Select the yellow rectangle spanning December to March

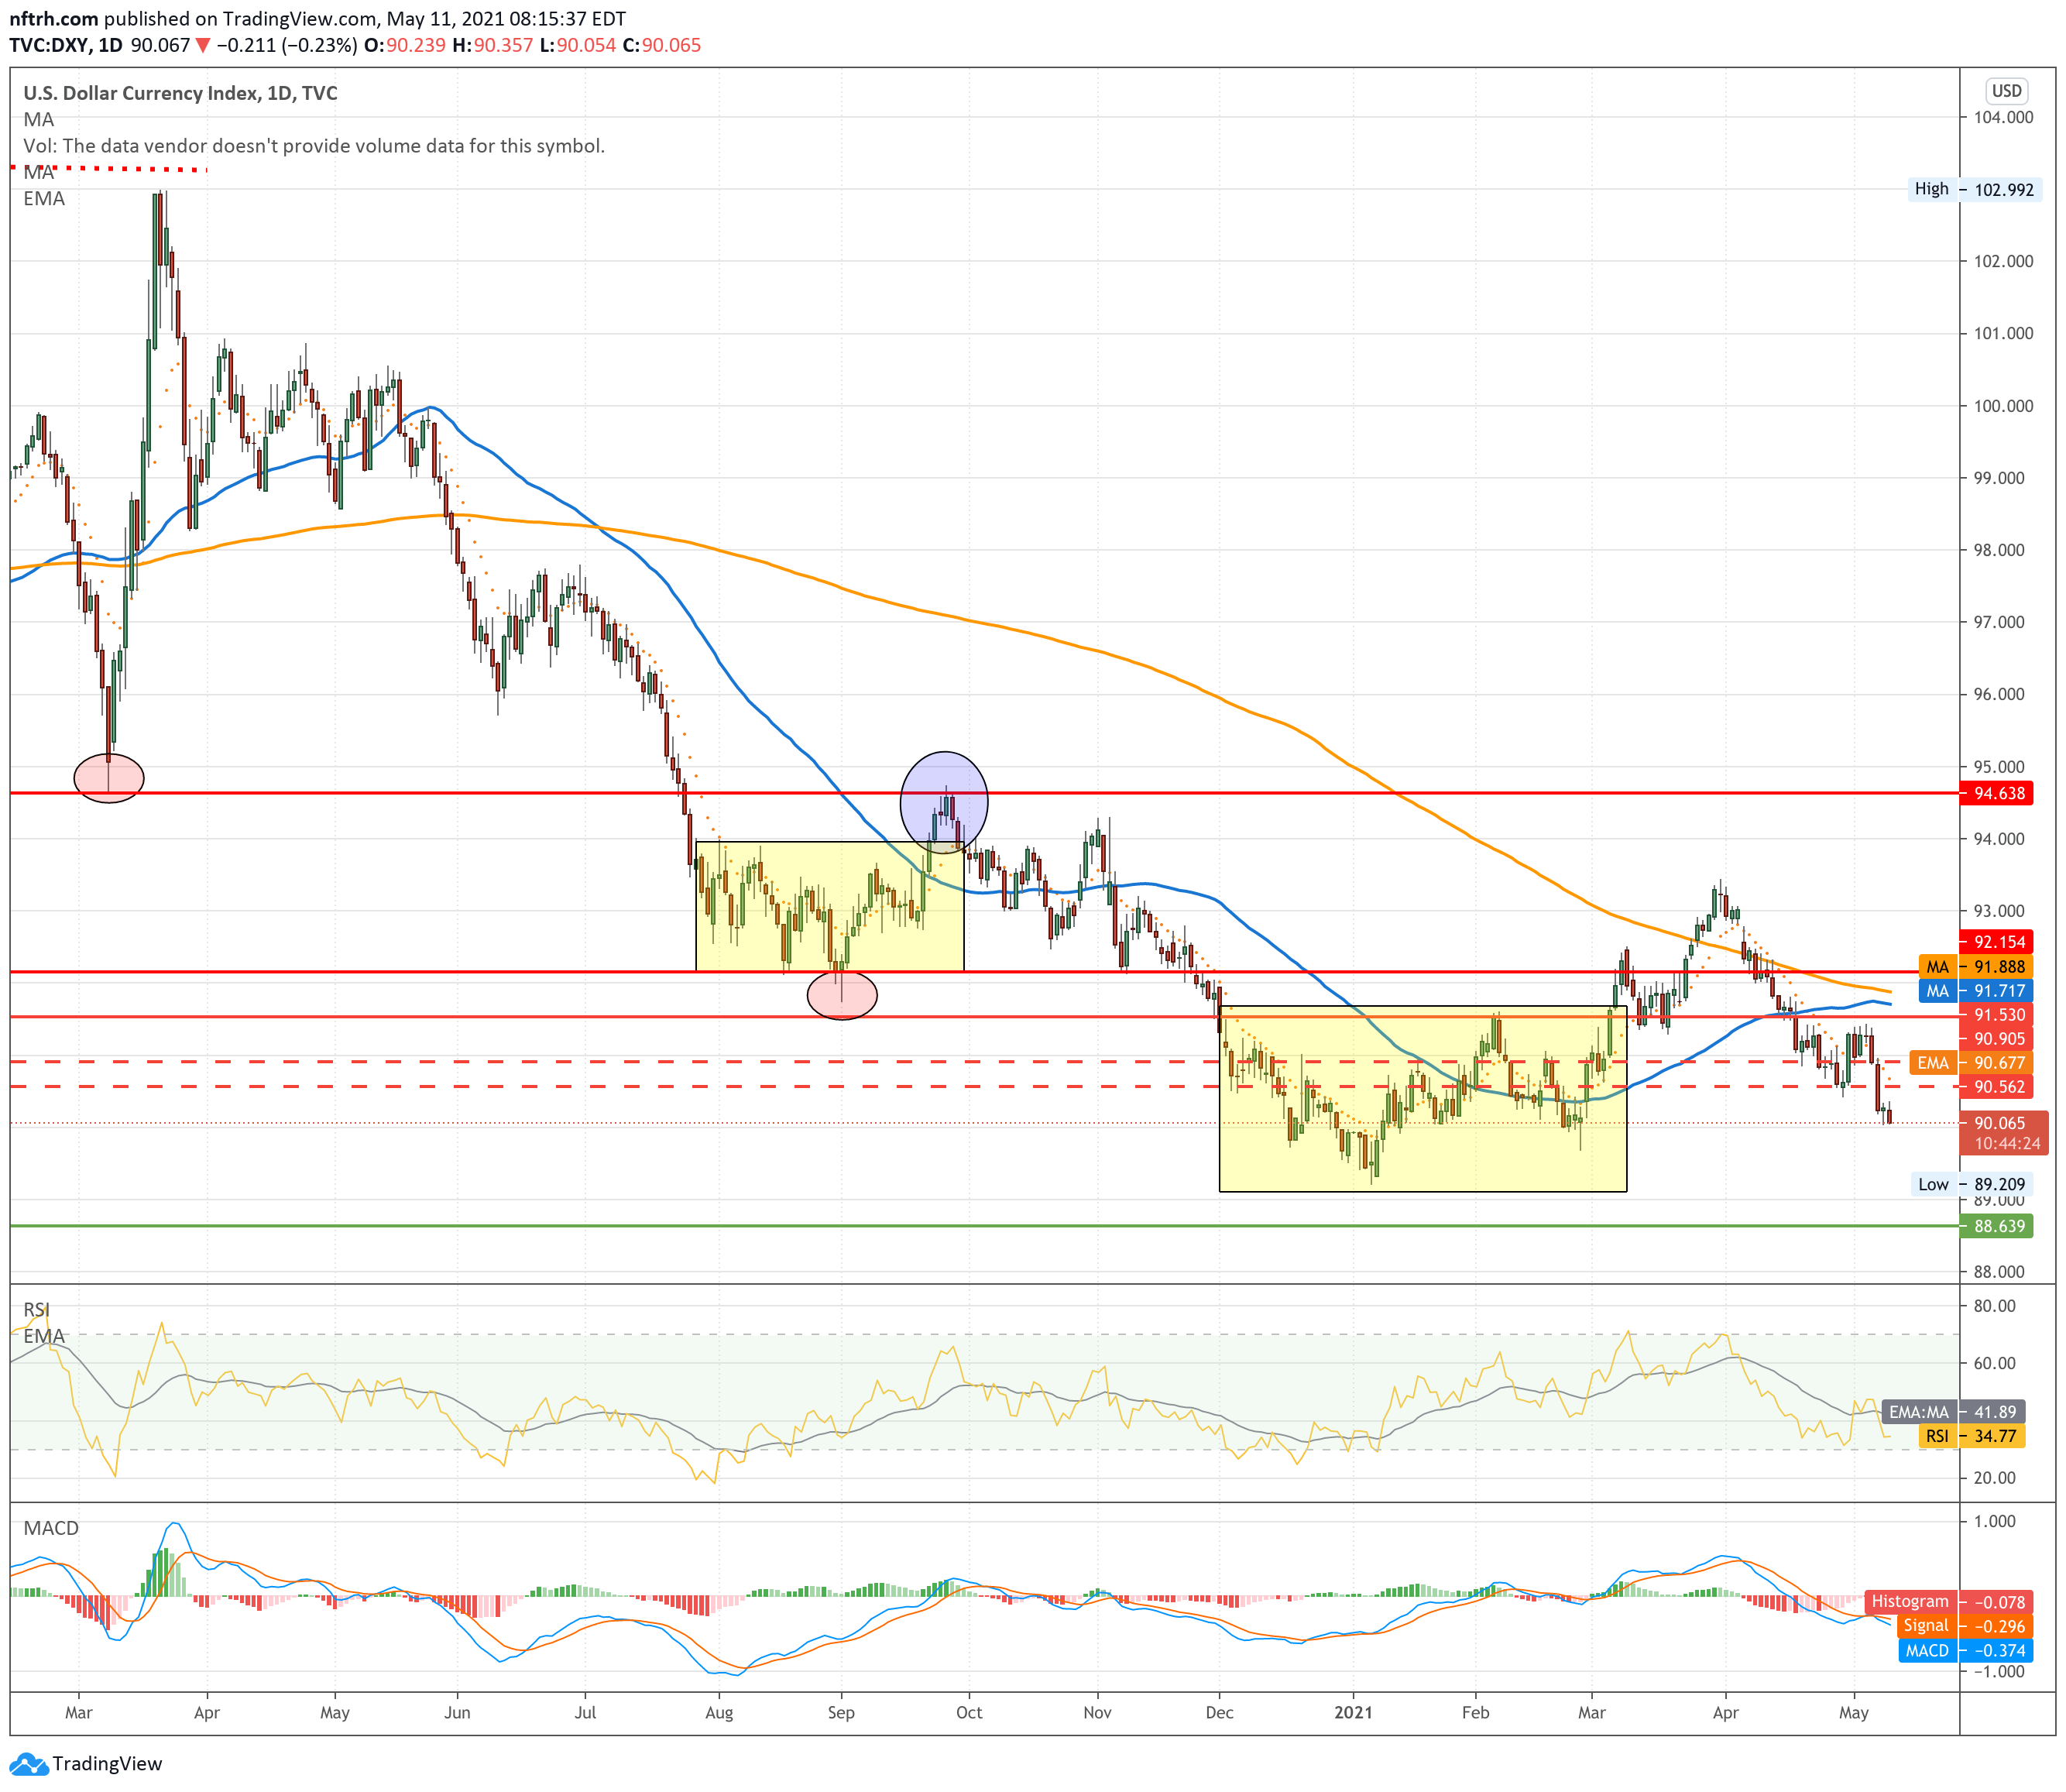(1423, 1098)
